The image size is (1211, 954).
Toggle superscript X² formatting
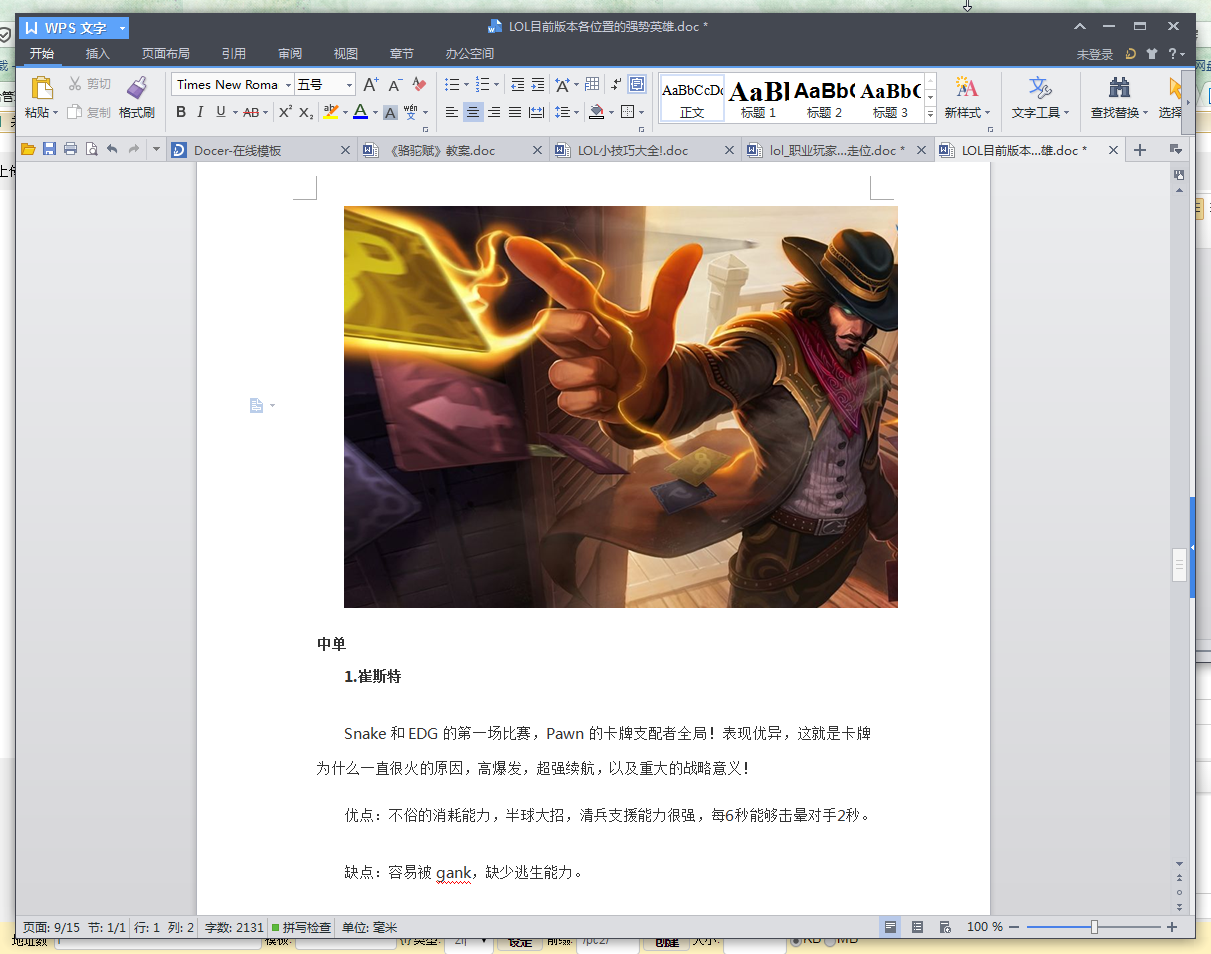[x=285, y=112]
